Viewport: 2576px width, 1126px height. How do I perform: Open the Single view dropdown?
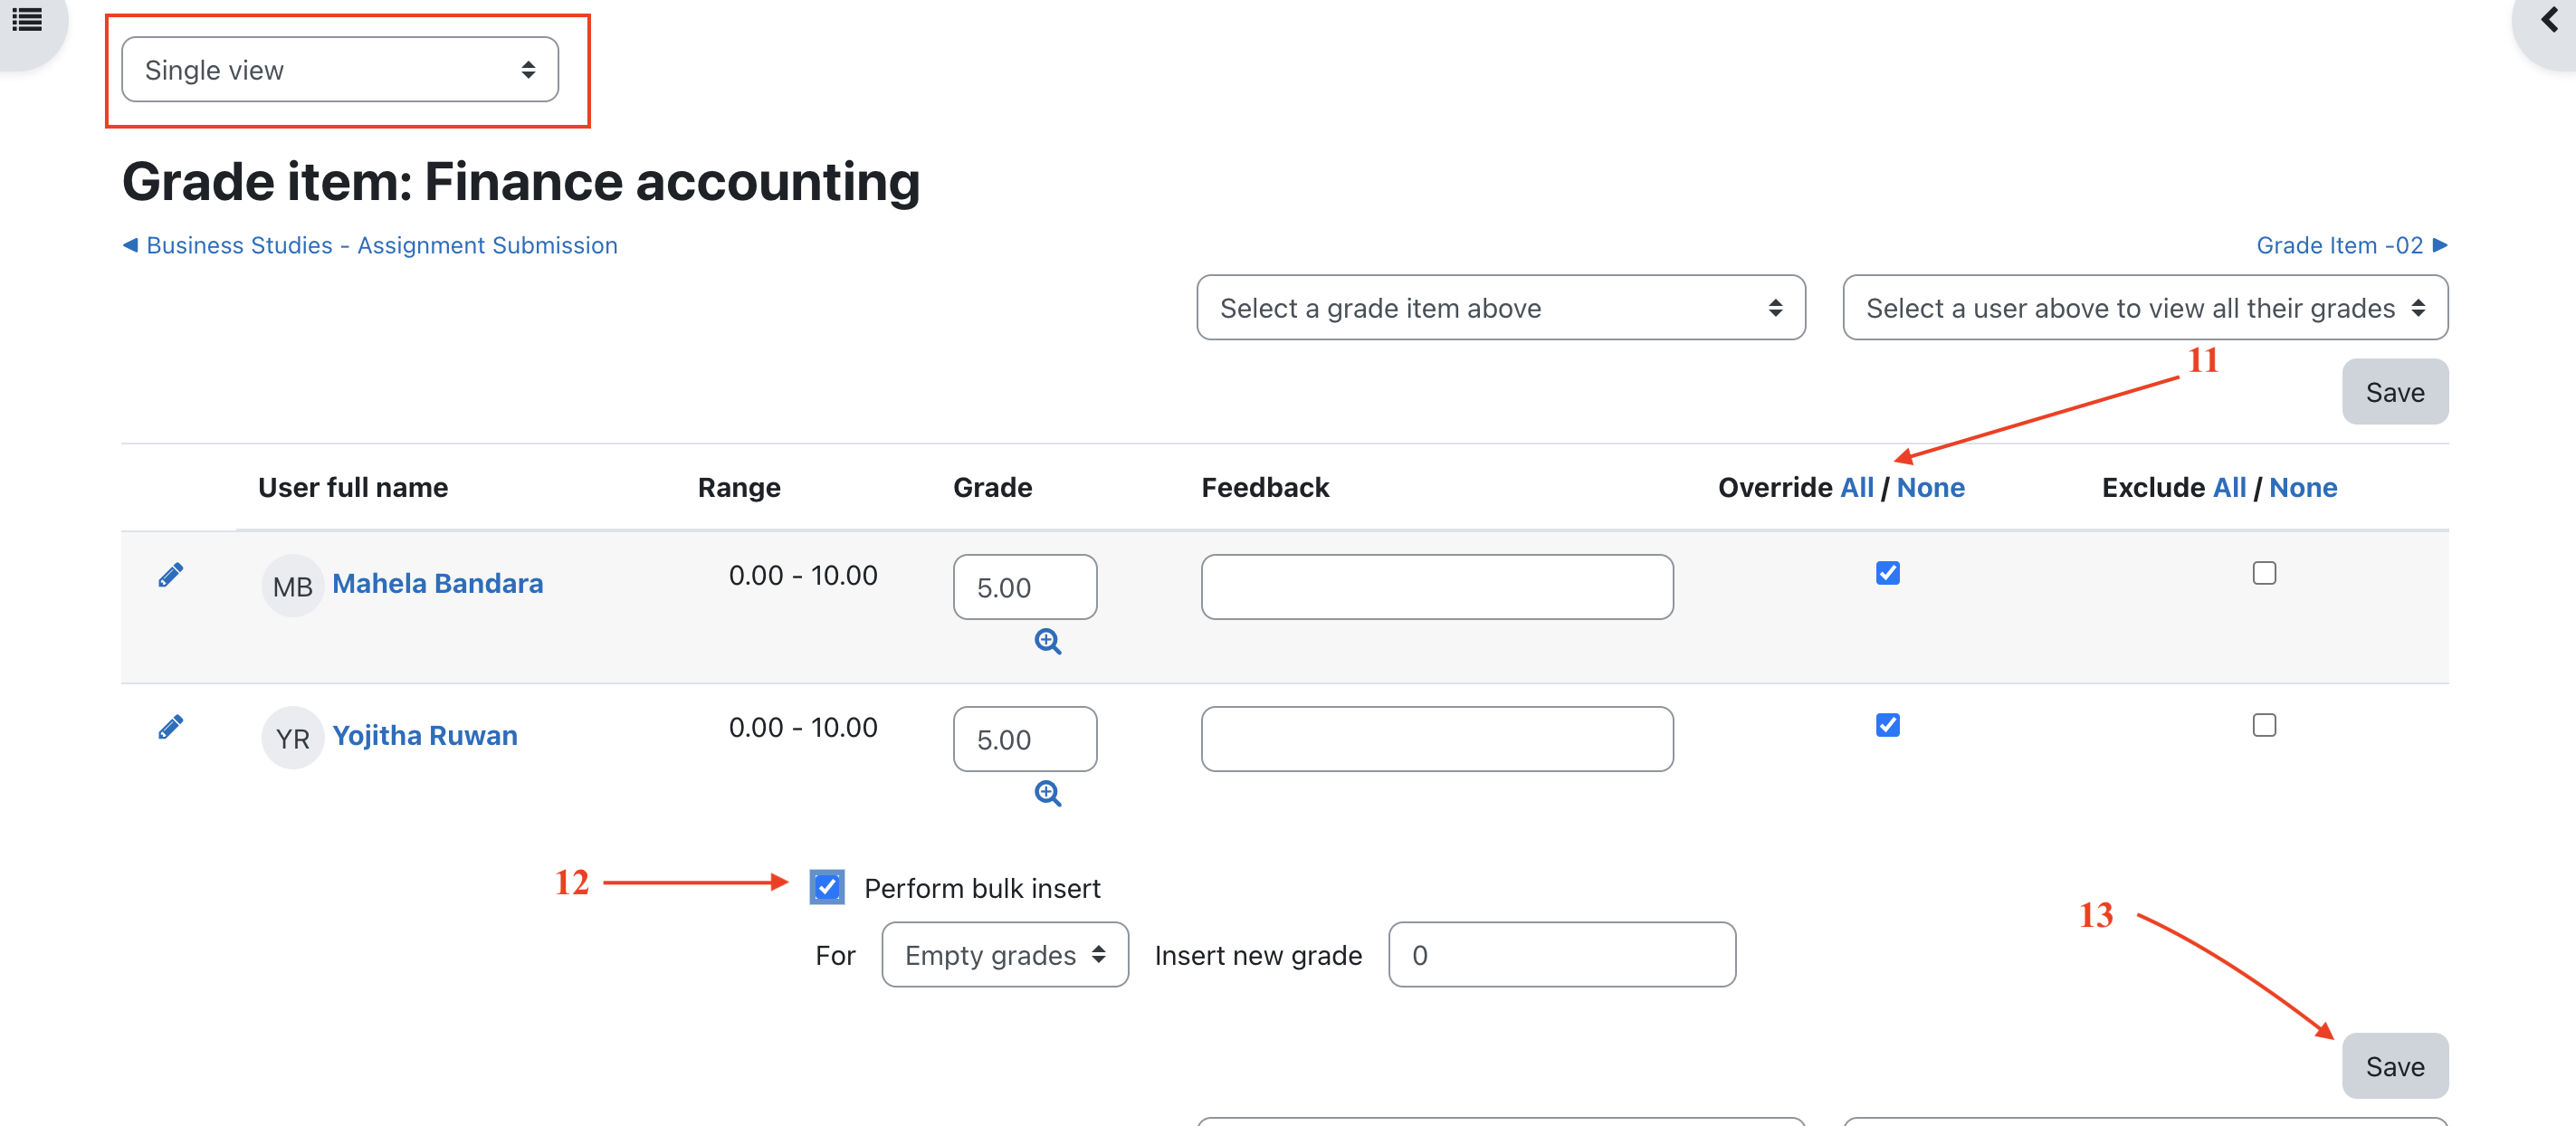point(340,70)
